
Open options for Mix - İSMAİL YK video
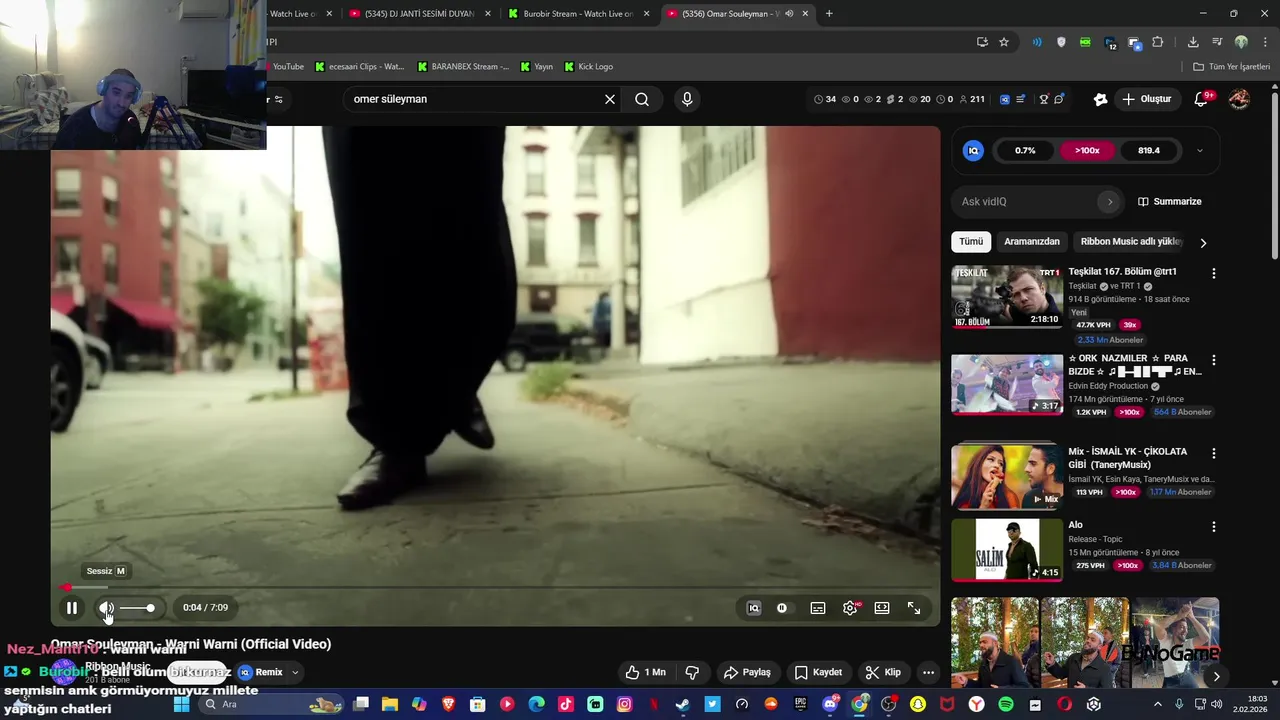[1214, 453]
